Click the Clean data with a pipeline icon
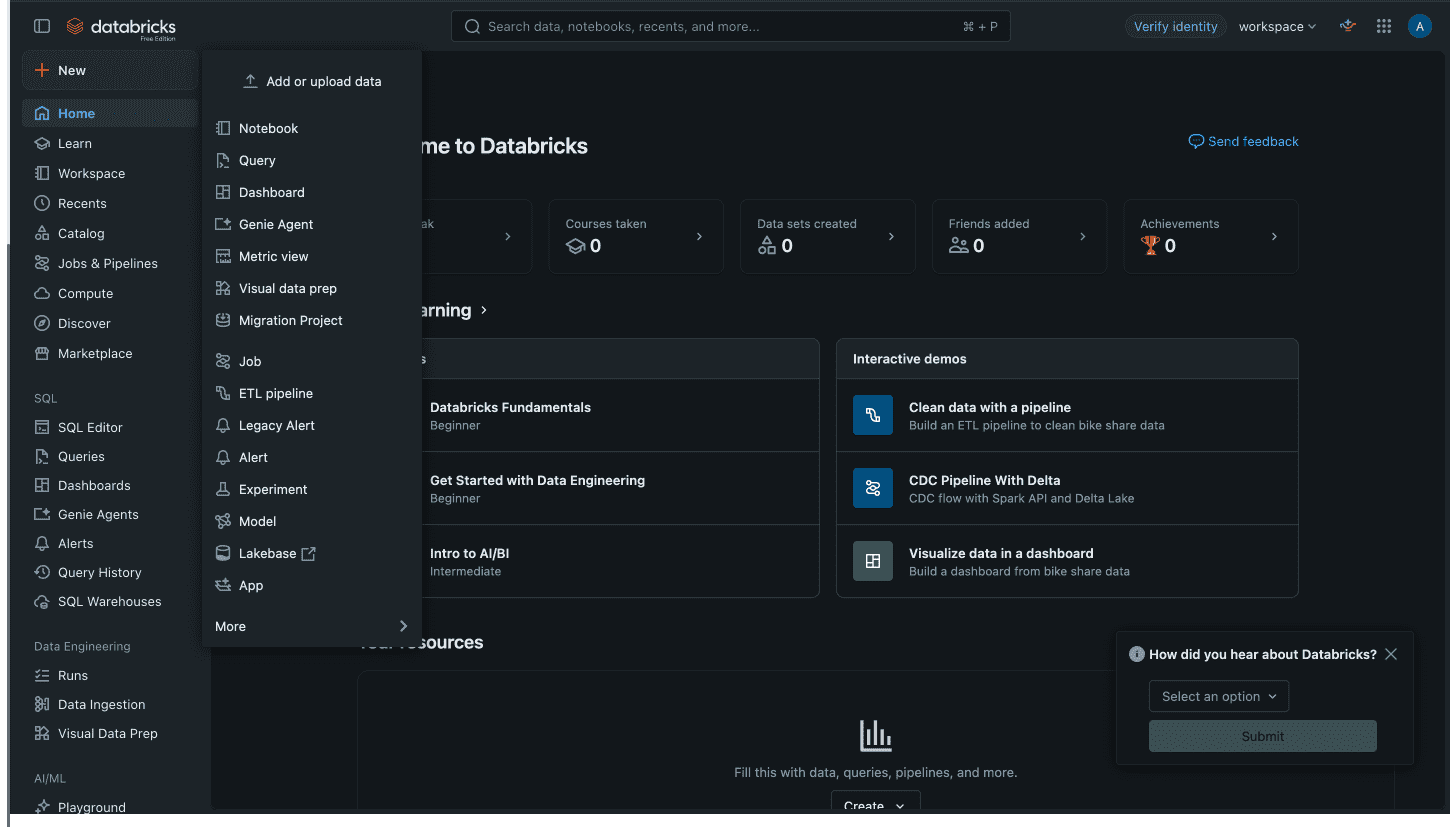1450x827 pixels. coord(873,415)
